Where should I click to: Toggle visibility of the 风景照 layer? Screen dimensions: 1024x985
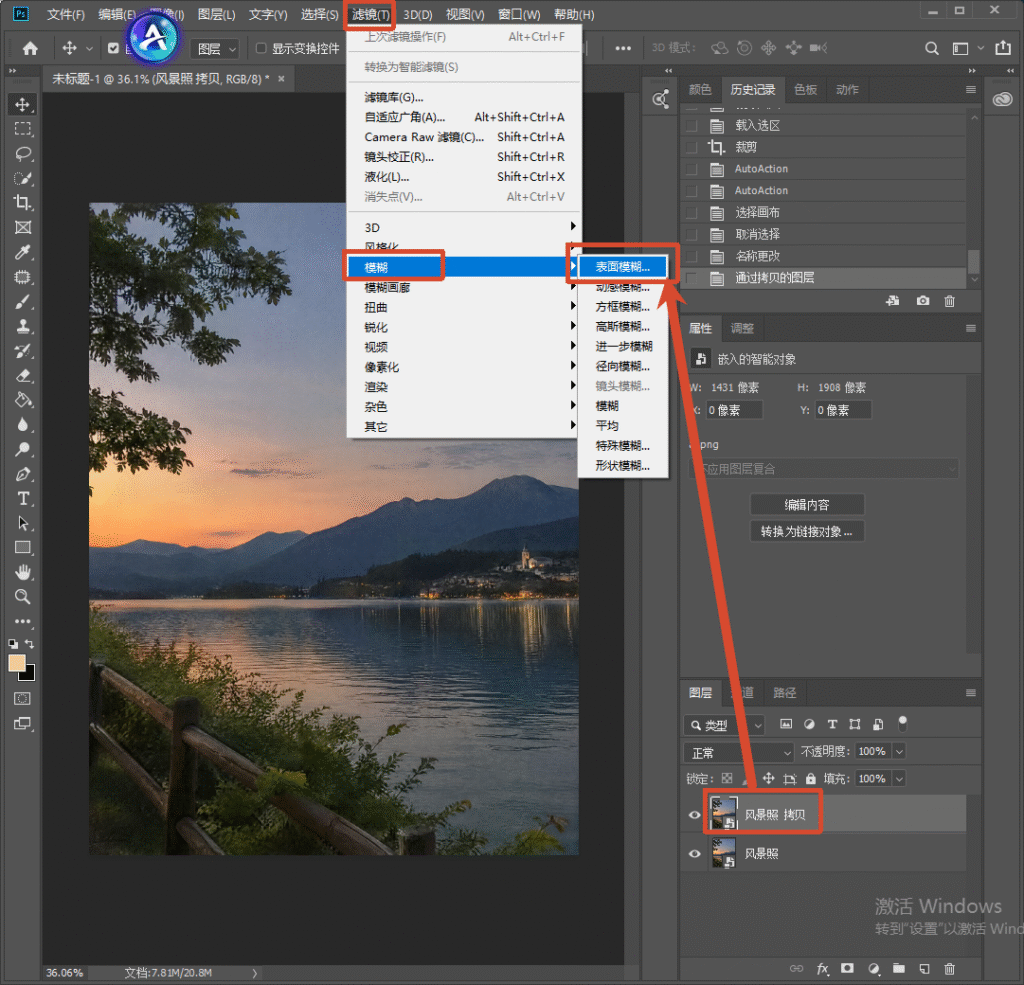click(694, 854)
